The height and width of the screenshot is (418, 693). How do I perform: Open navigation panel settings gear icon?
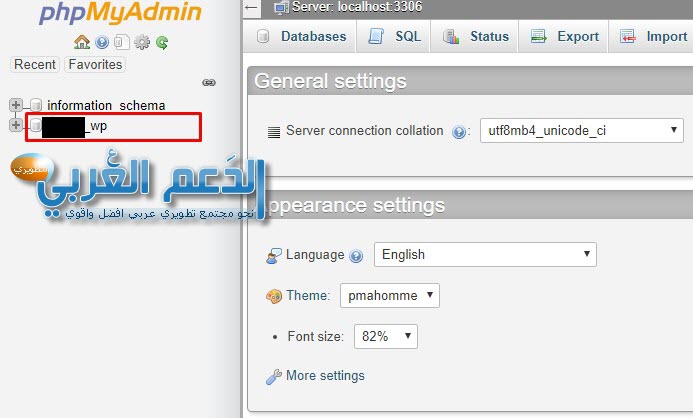(142, 43)
